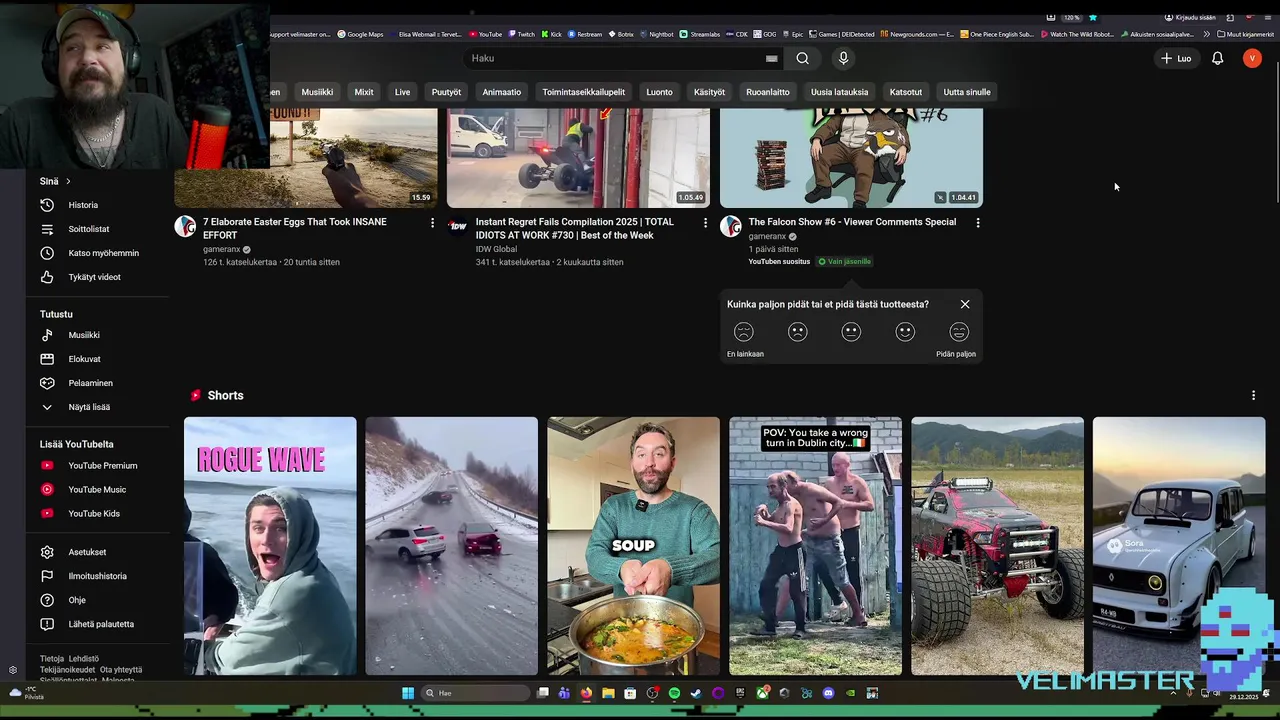Viewport: 1280px width, 720px height.
Task: Click the Luo create button
Action: 1176,58
